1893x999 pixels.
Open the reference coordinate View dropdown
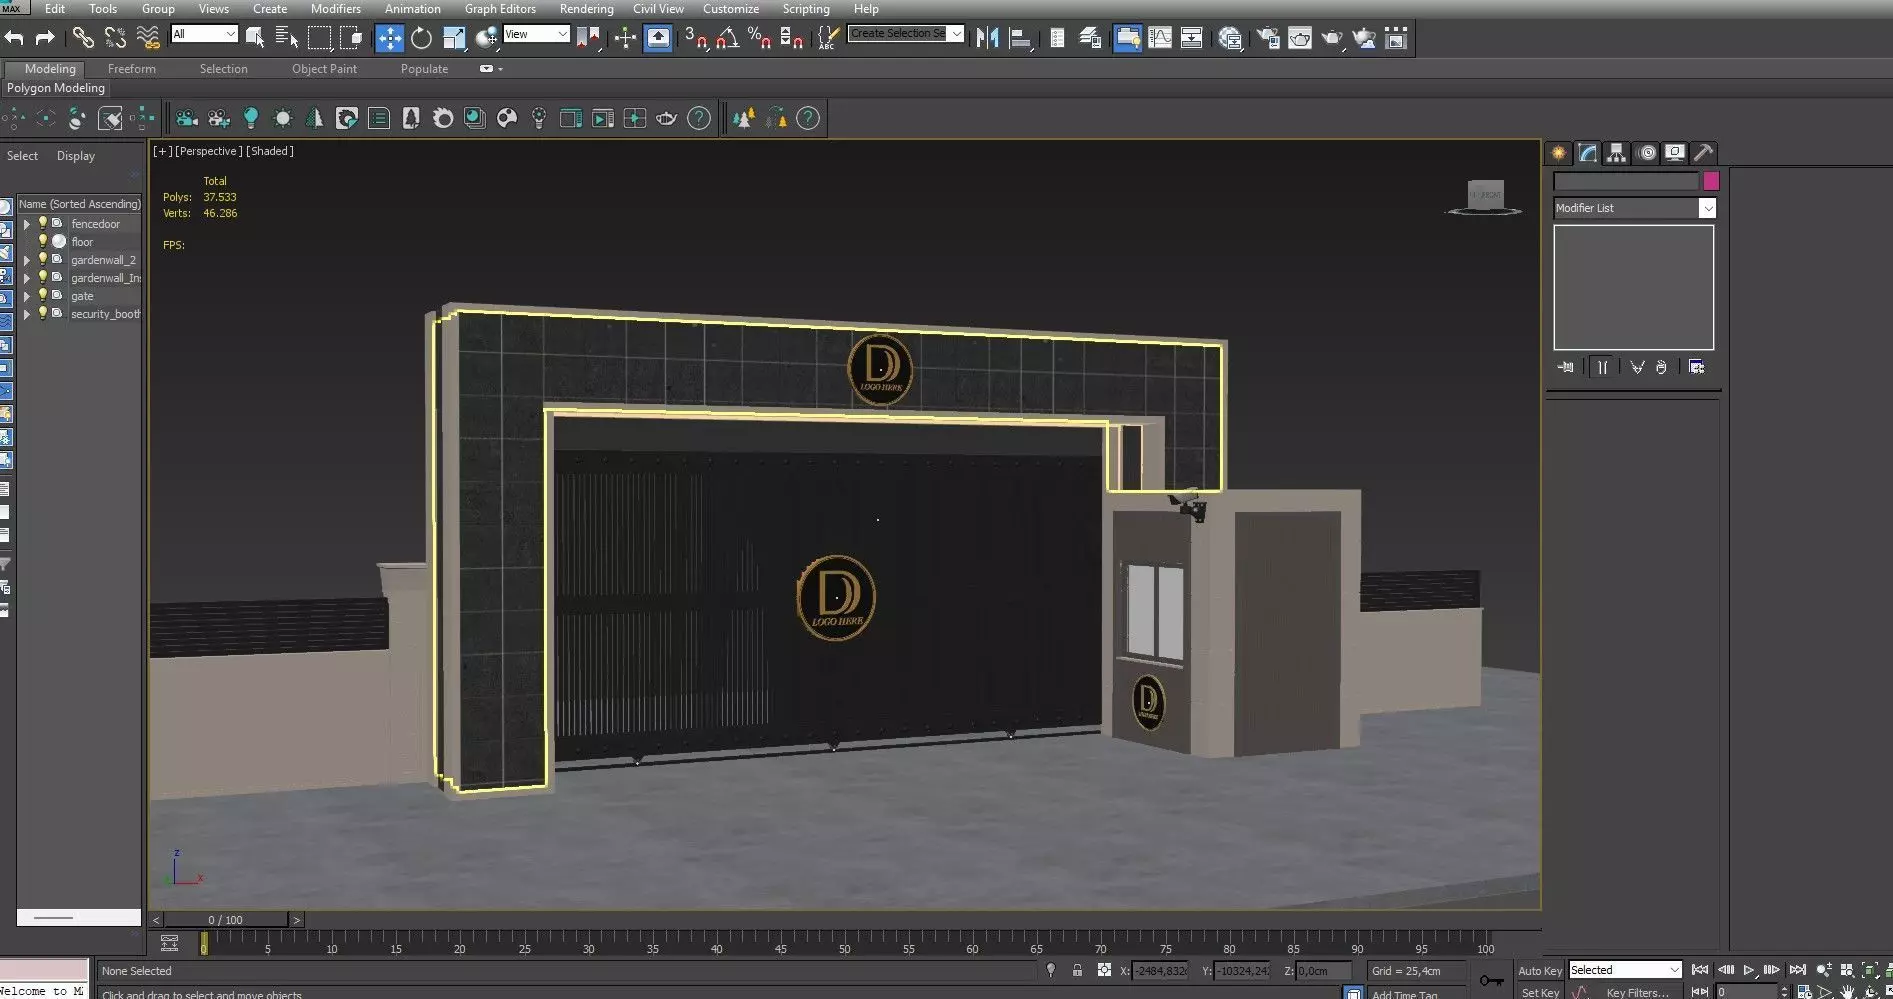(536, 34)
